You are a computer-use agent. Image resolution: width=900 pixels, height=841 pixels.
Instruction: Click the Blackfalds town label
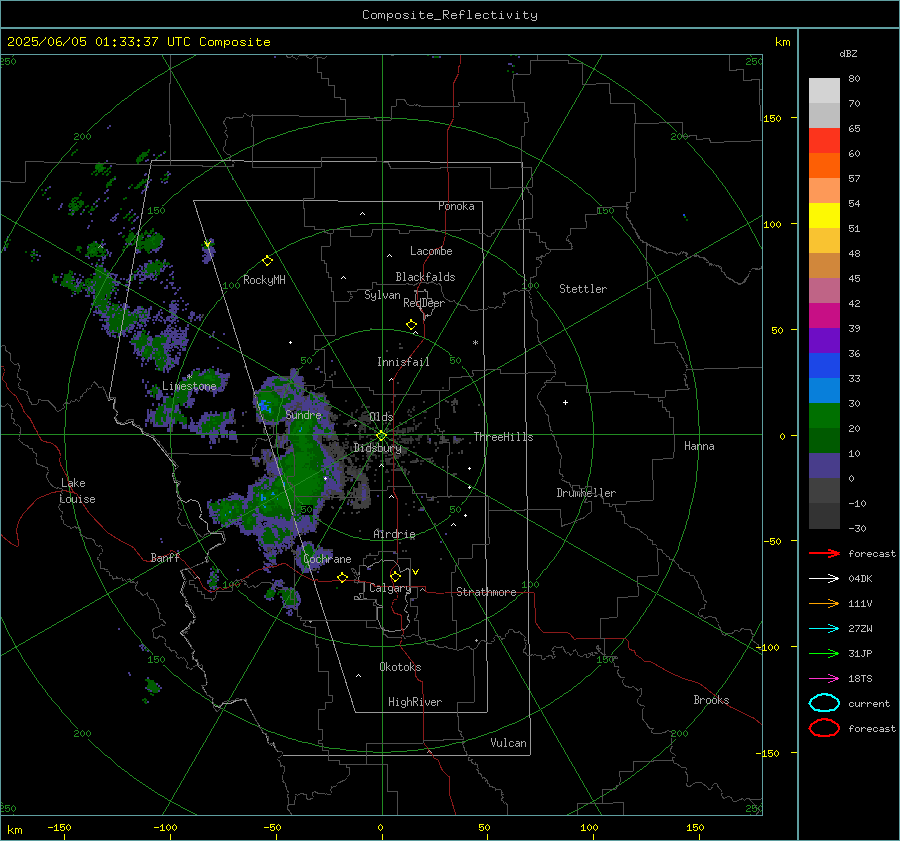(425, 277)
